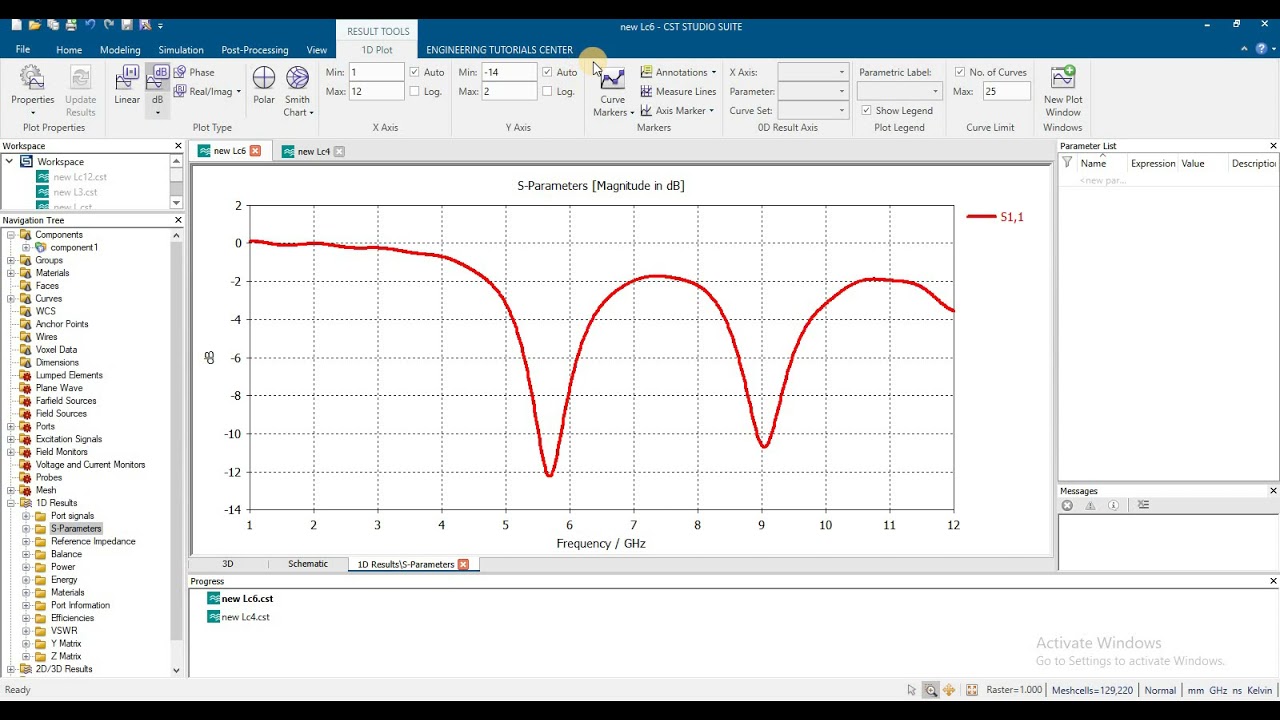Toggle No. of Curves checkbox
The height and width of the screenshot is (720, 1280).
960,72
